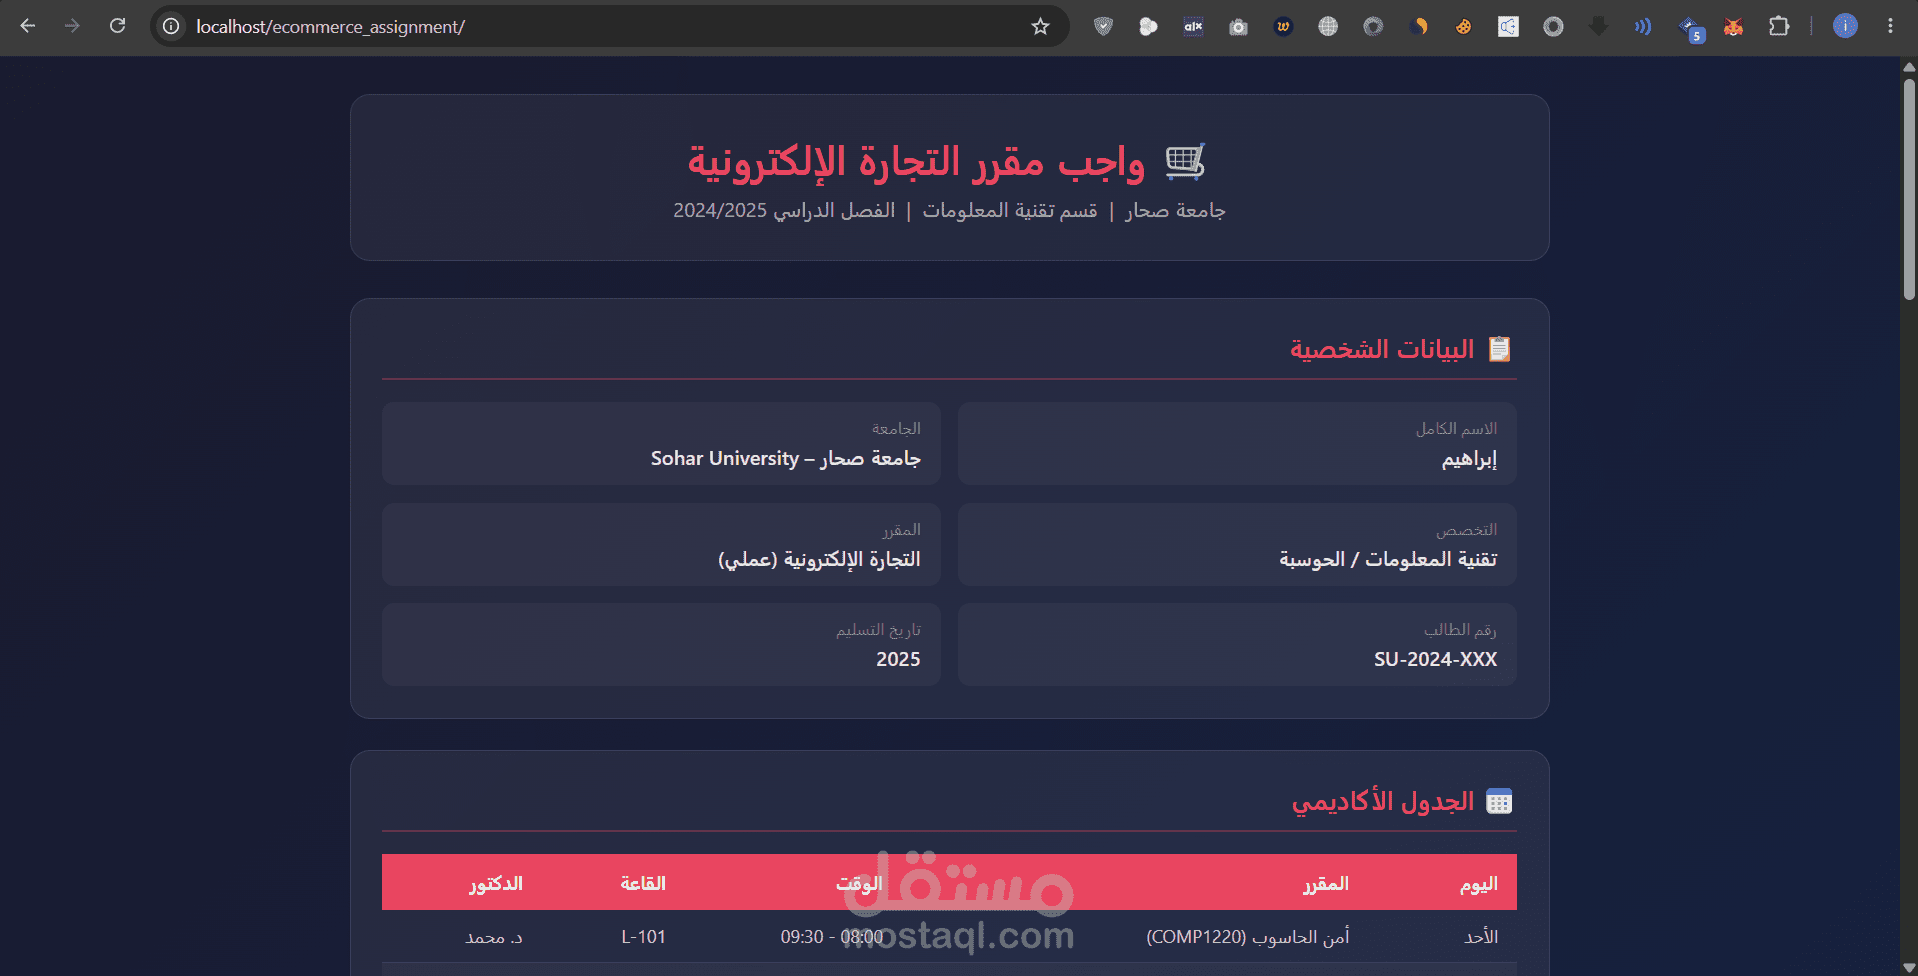Click section title البيانات الشخصية
This screenshot has height=976, width=1918.
(1382, 349)
